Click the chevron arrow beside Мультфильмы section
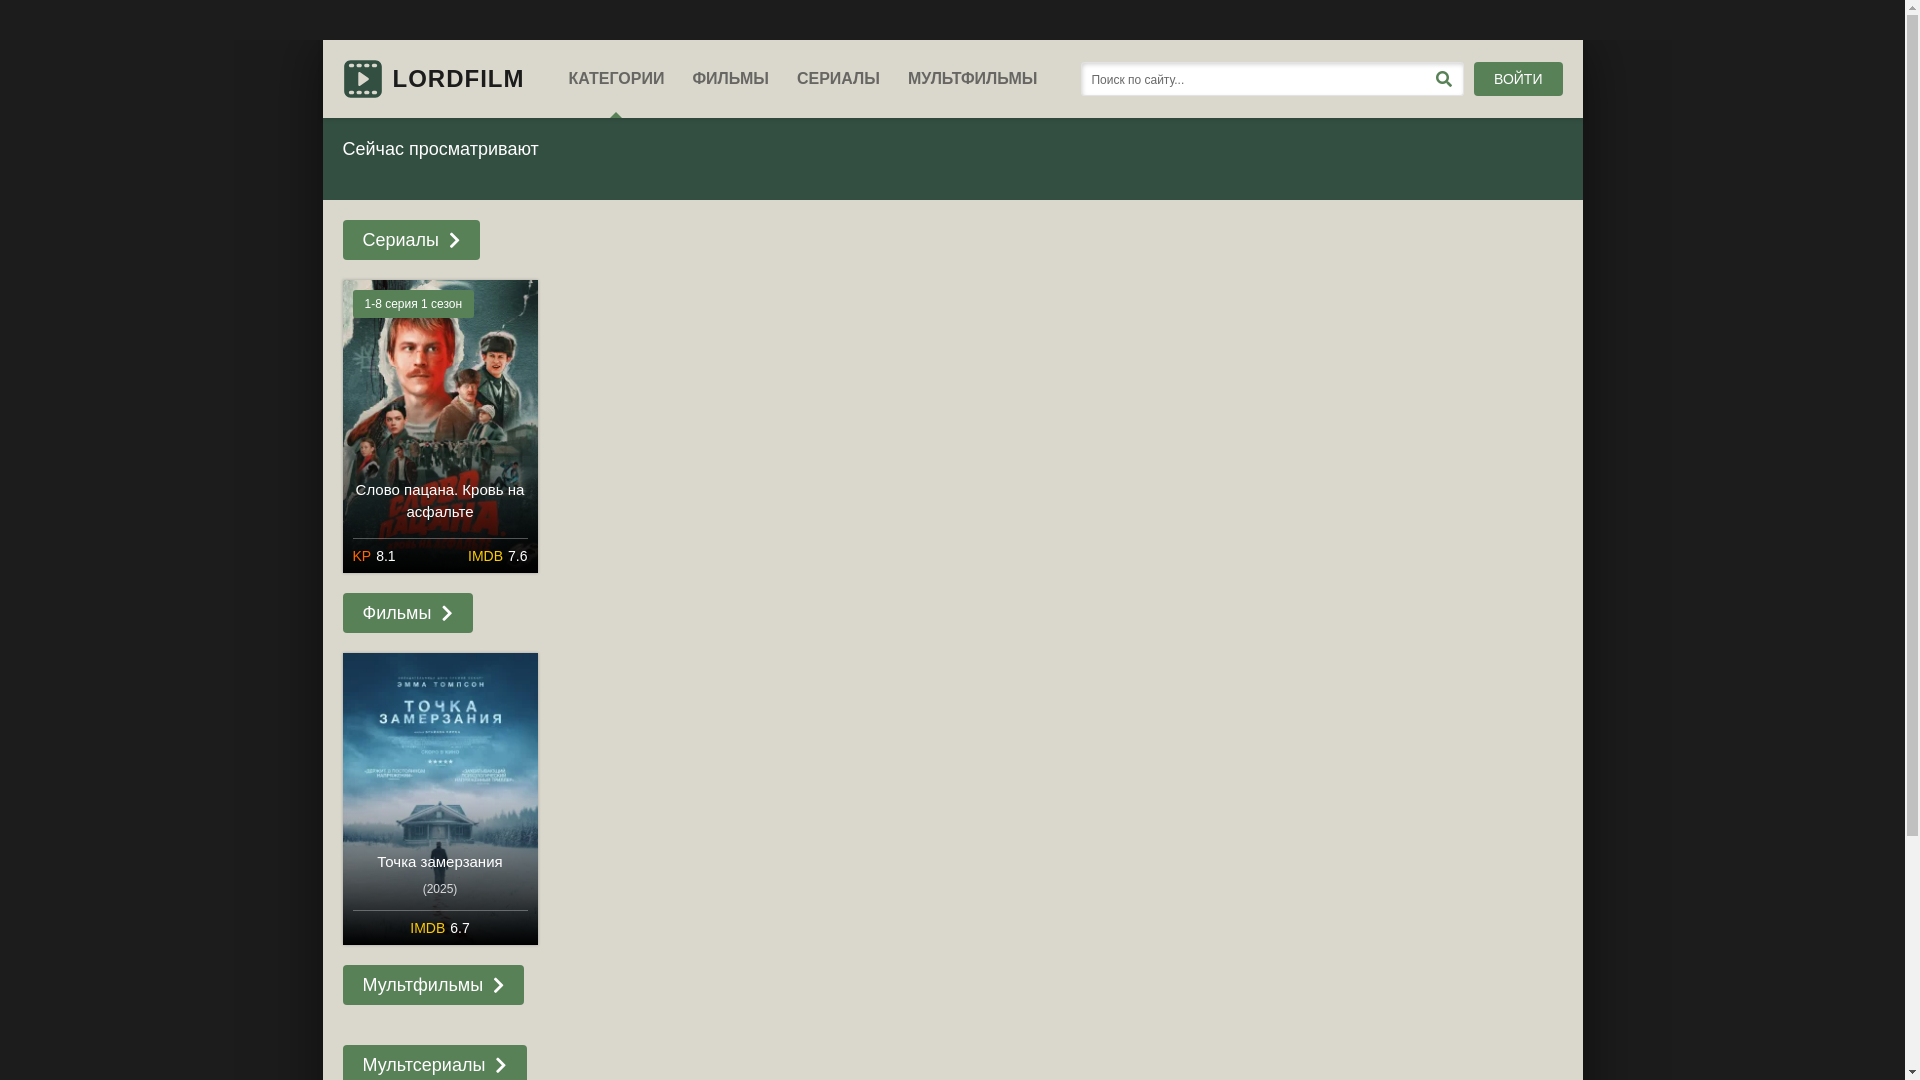This screenshot has height=1080, width=1920. [x=498, y=986]
